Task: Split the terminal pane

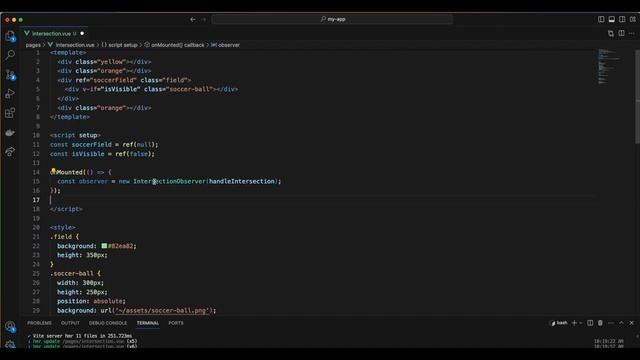Action: [590, 323]
